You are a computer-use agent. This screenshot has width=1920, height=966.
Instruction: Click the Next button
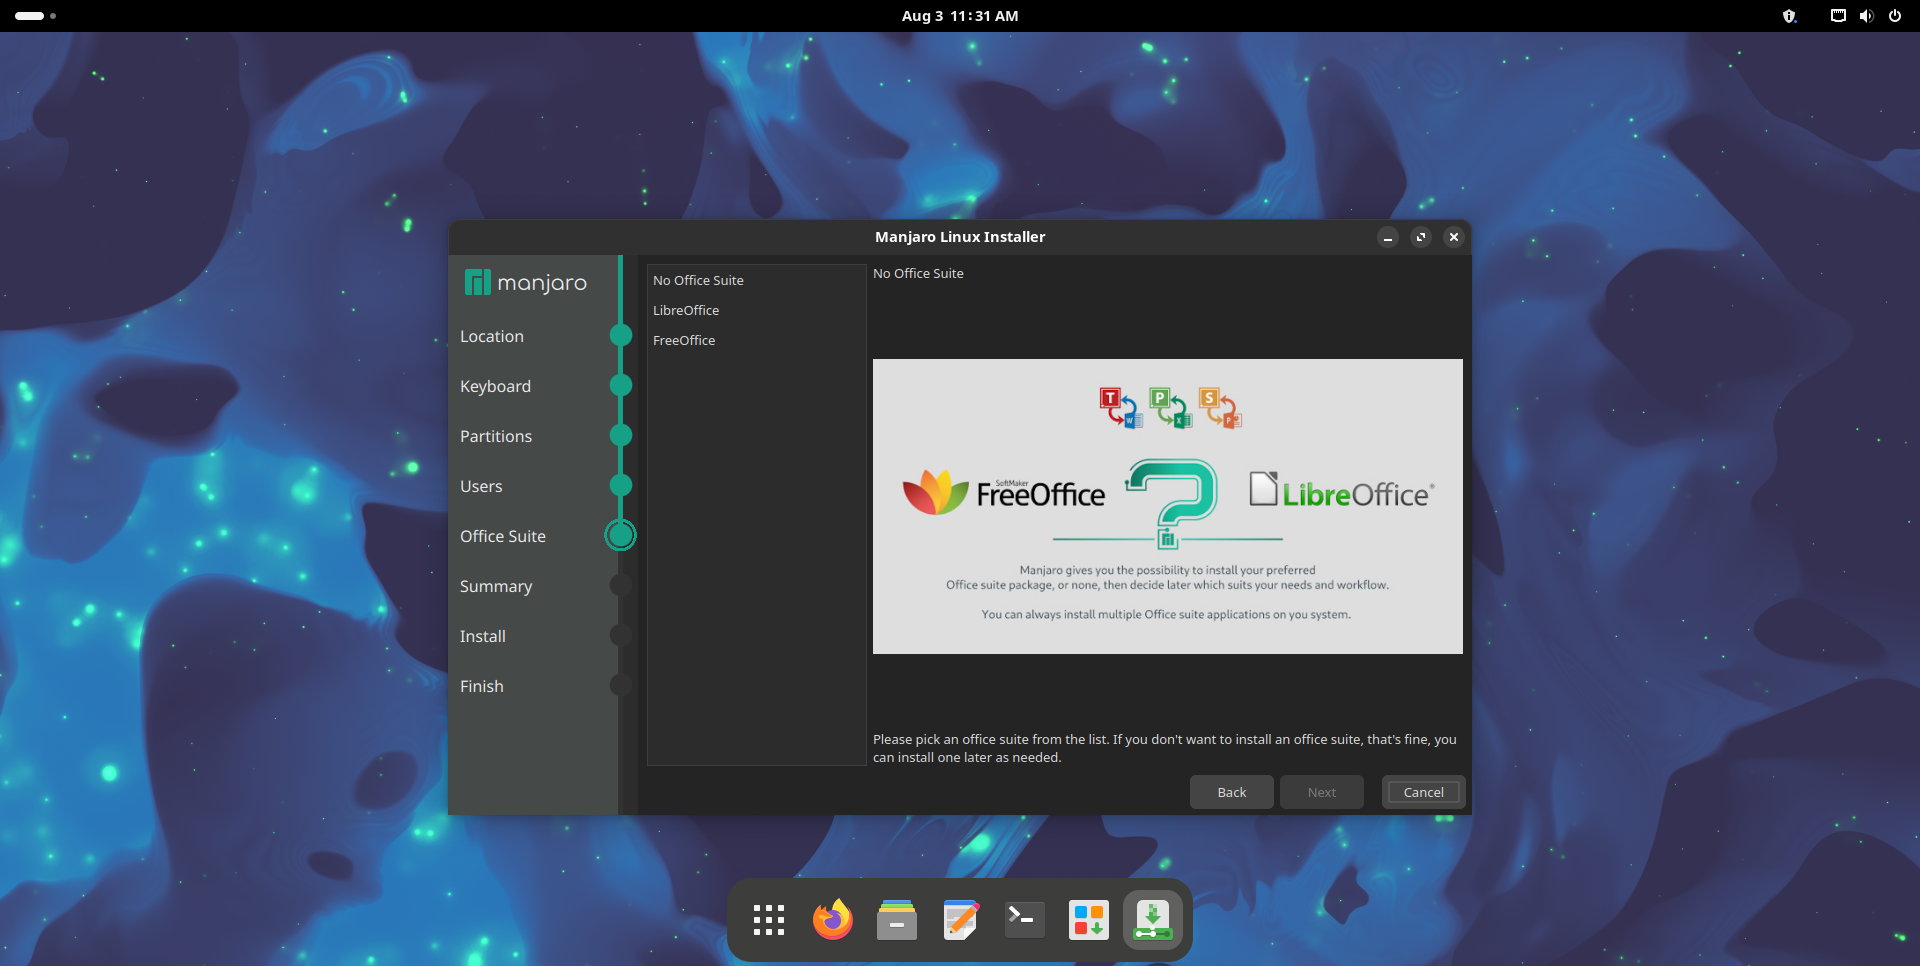tap(1322, 792)
